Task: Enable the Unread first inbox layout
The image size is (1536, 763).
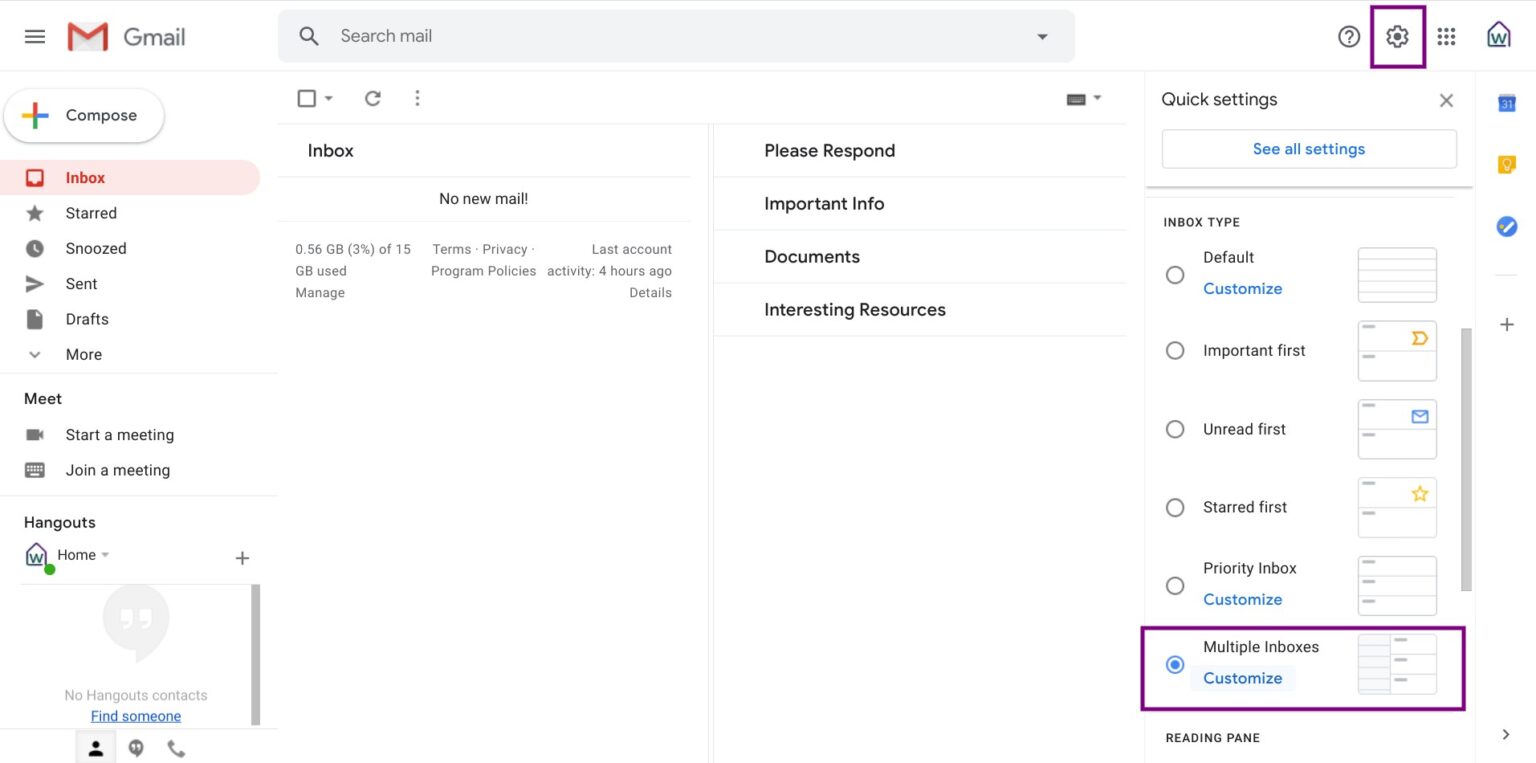Action: [x=1175, y=429]
